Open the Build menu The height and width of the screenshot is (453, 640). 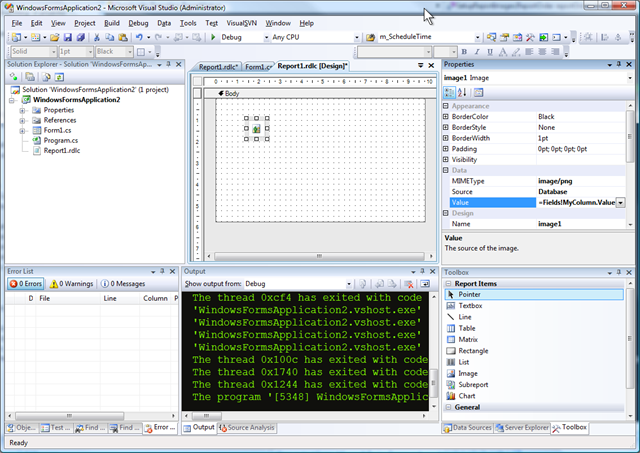tap(112, 23)
